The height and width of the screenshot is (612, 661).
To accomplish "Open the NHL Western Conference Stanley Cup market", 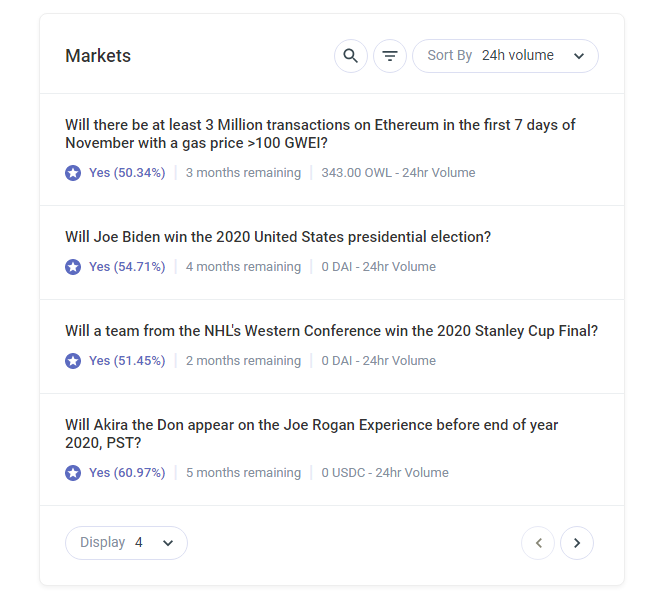I will coord(331,331).
